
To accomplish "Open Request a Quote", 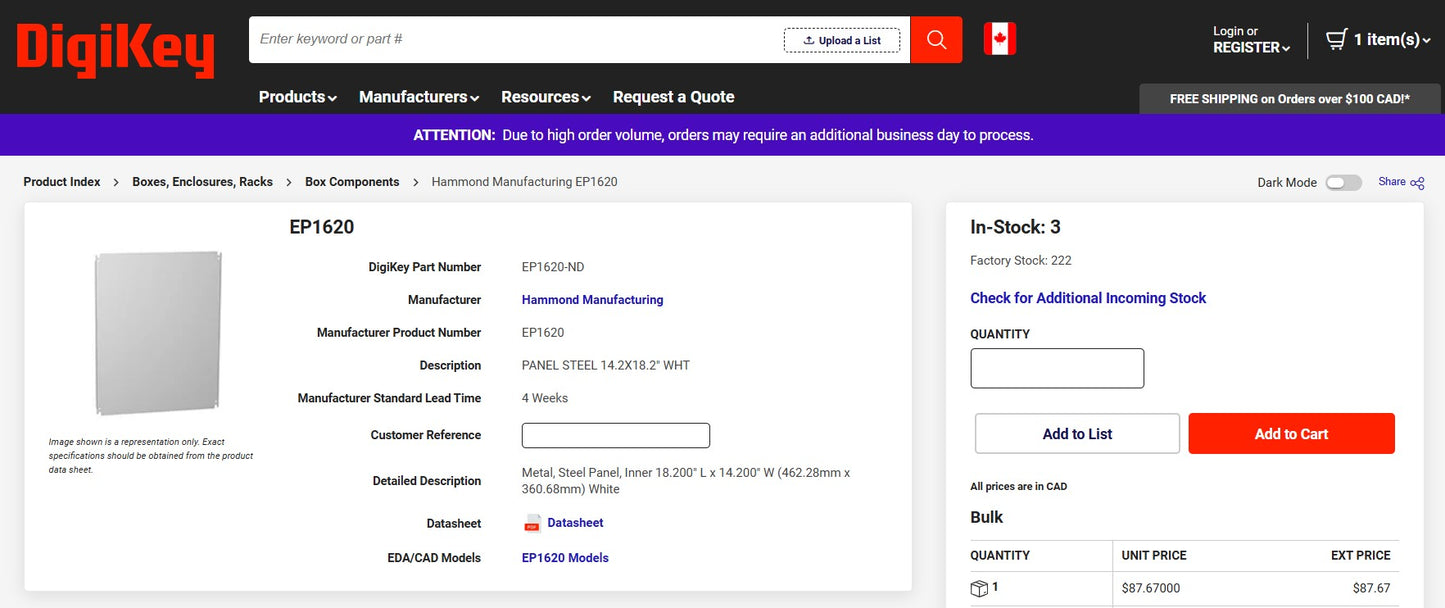I will (x=673, y=97).
